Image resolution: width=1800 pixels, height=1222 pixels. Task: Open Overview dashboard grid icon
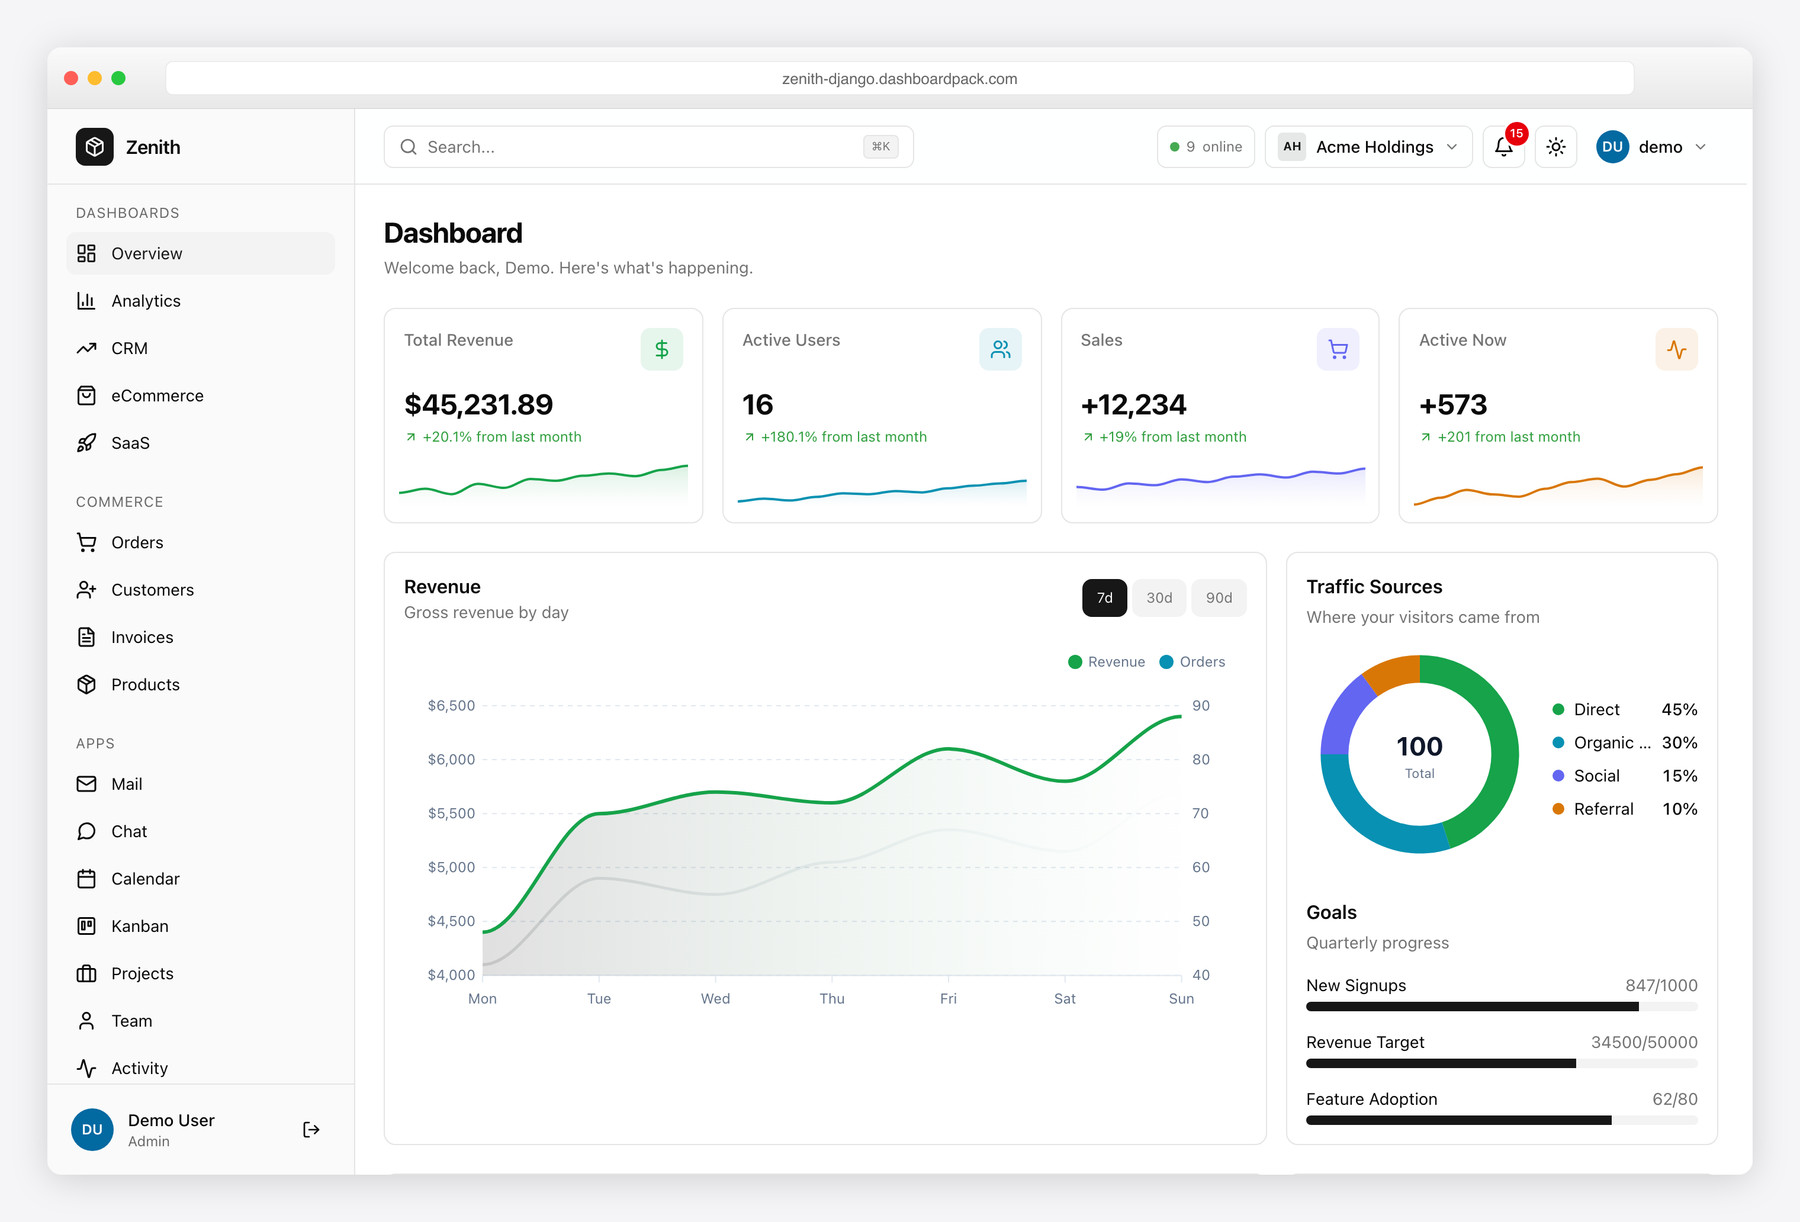[87, 254]
